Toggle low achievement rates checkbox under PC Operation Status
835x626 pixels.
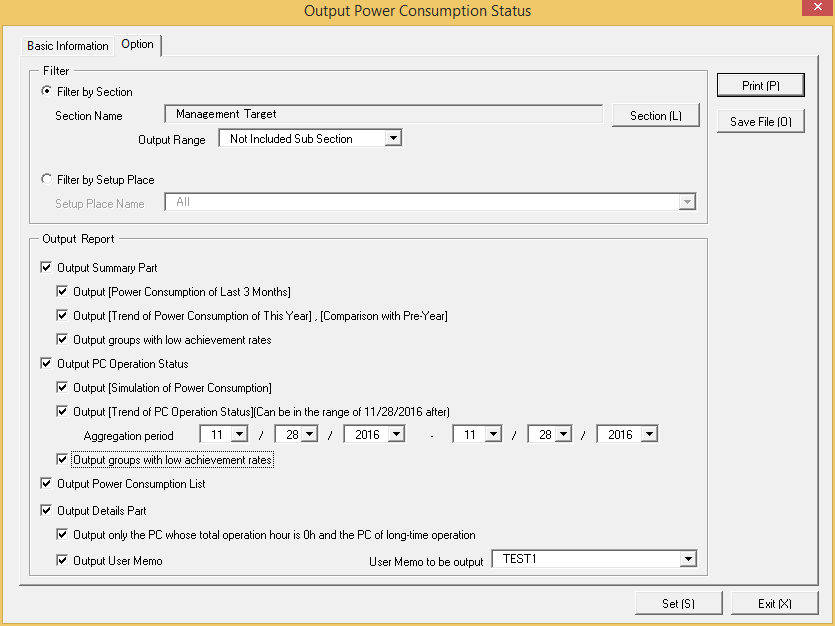62,459
